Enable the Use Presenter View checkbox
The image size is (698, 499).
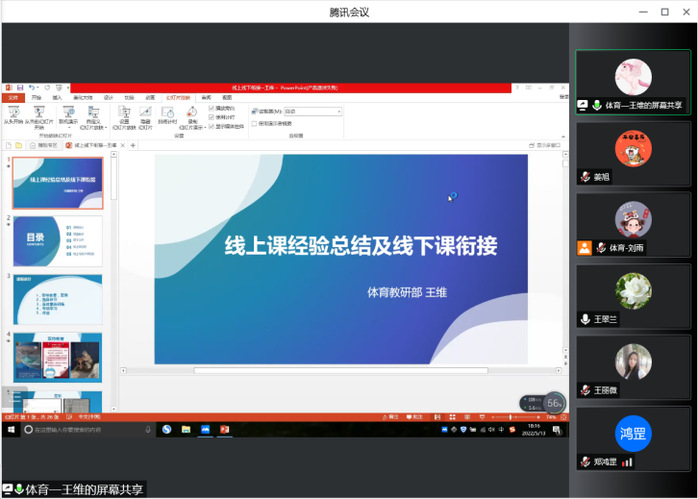[254, 123]
